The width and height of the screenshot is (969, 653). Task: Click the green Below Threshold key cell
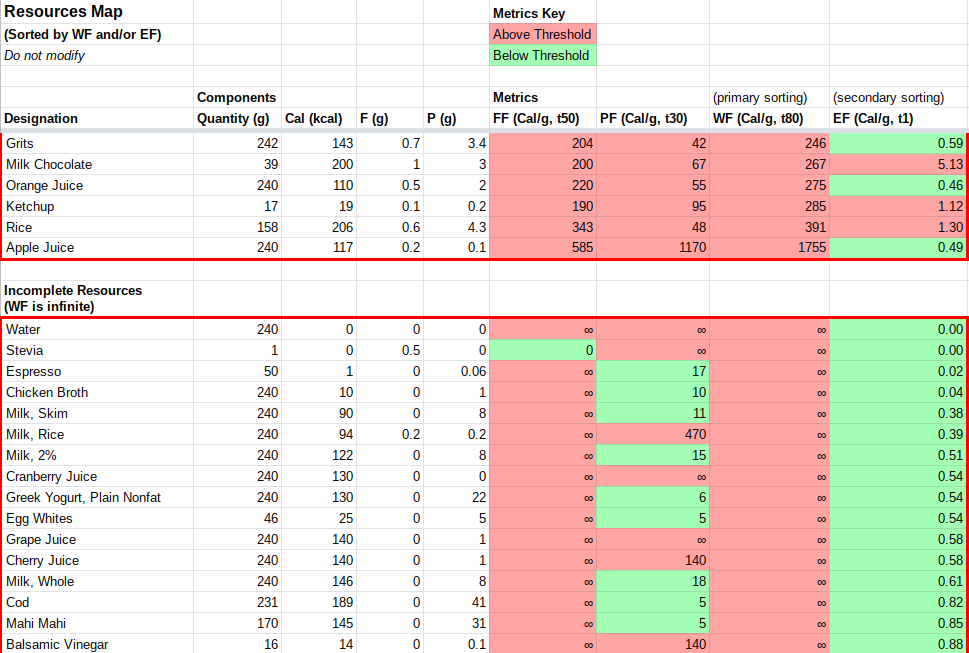click(x=541, y=55)
